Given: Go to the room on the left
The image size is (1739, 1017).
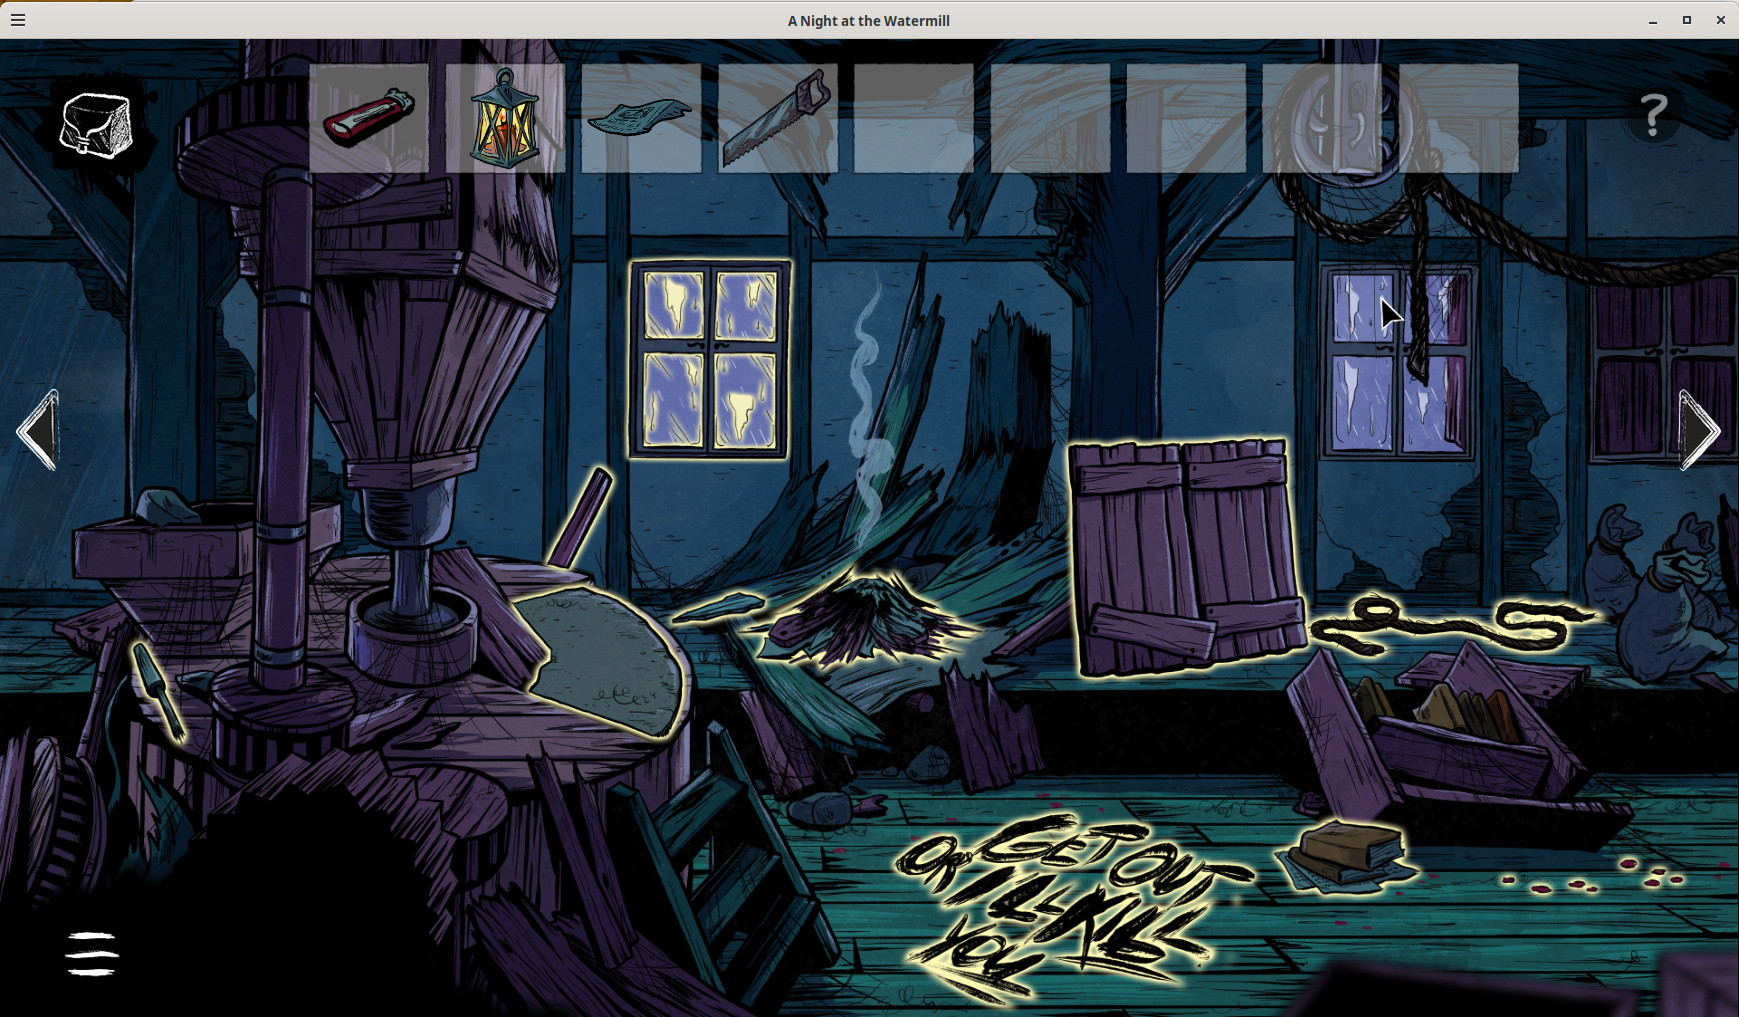Looking at the screenshot, I should pos(38,430).
